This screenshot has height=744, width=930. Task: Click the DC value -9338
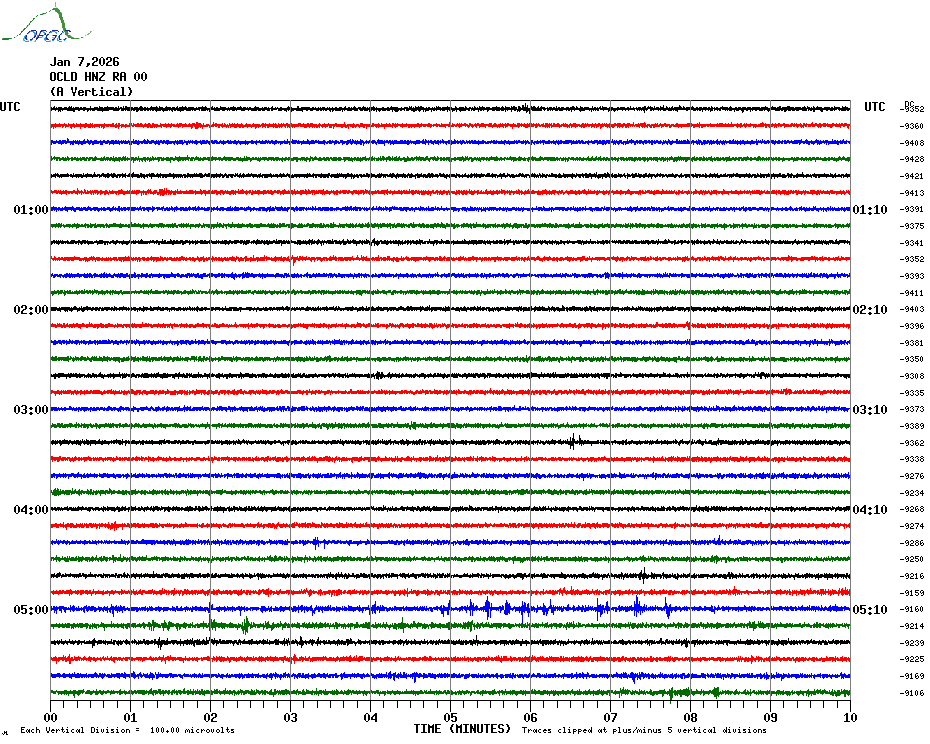pos(912,460)
